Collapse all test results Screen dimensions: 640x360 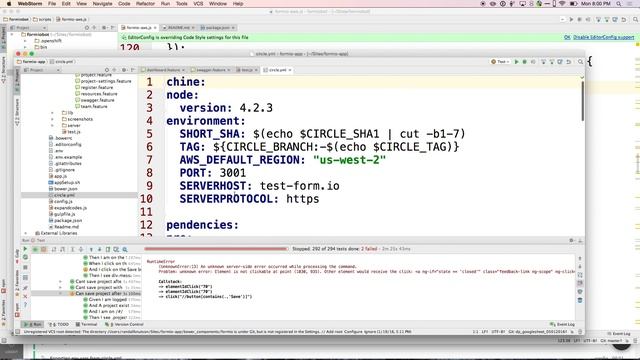[81, 249]
